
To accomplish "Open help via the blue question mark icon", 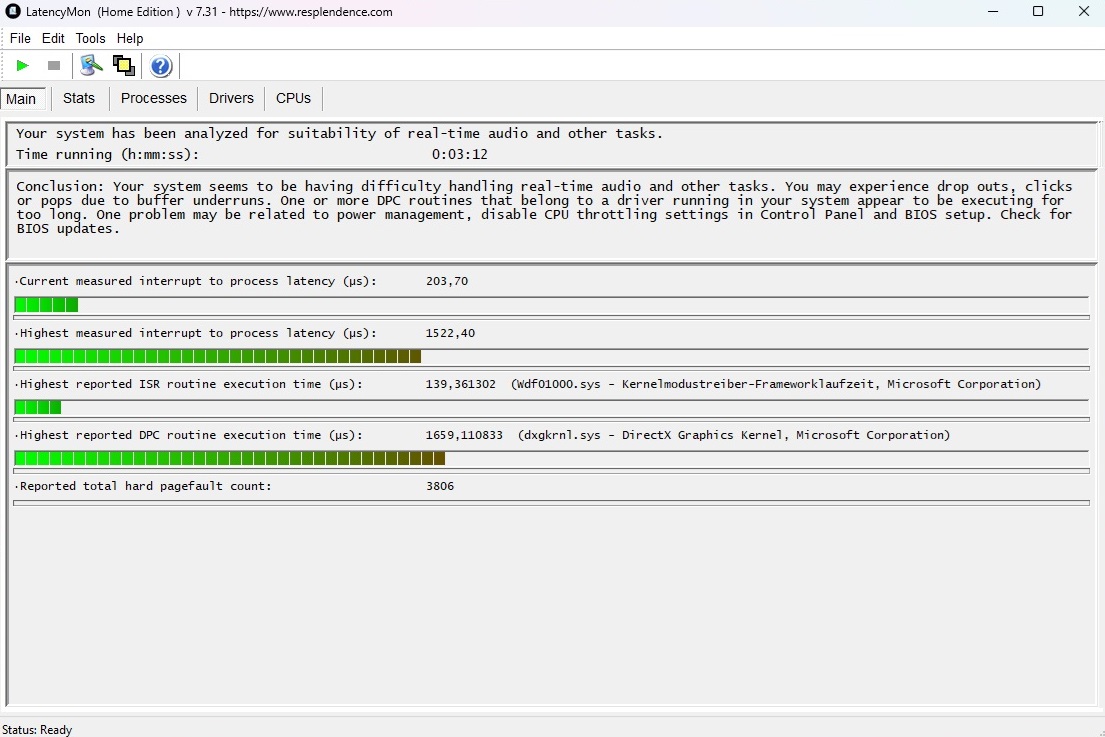I will coord(161,66).
